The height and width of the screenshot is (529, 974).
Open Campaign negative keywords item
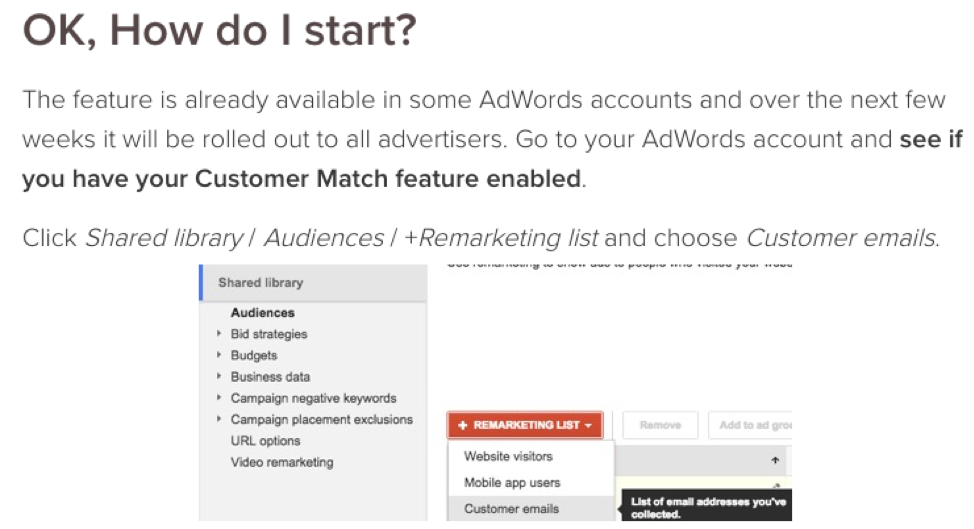[x=313, y=398]
